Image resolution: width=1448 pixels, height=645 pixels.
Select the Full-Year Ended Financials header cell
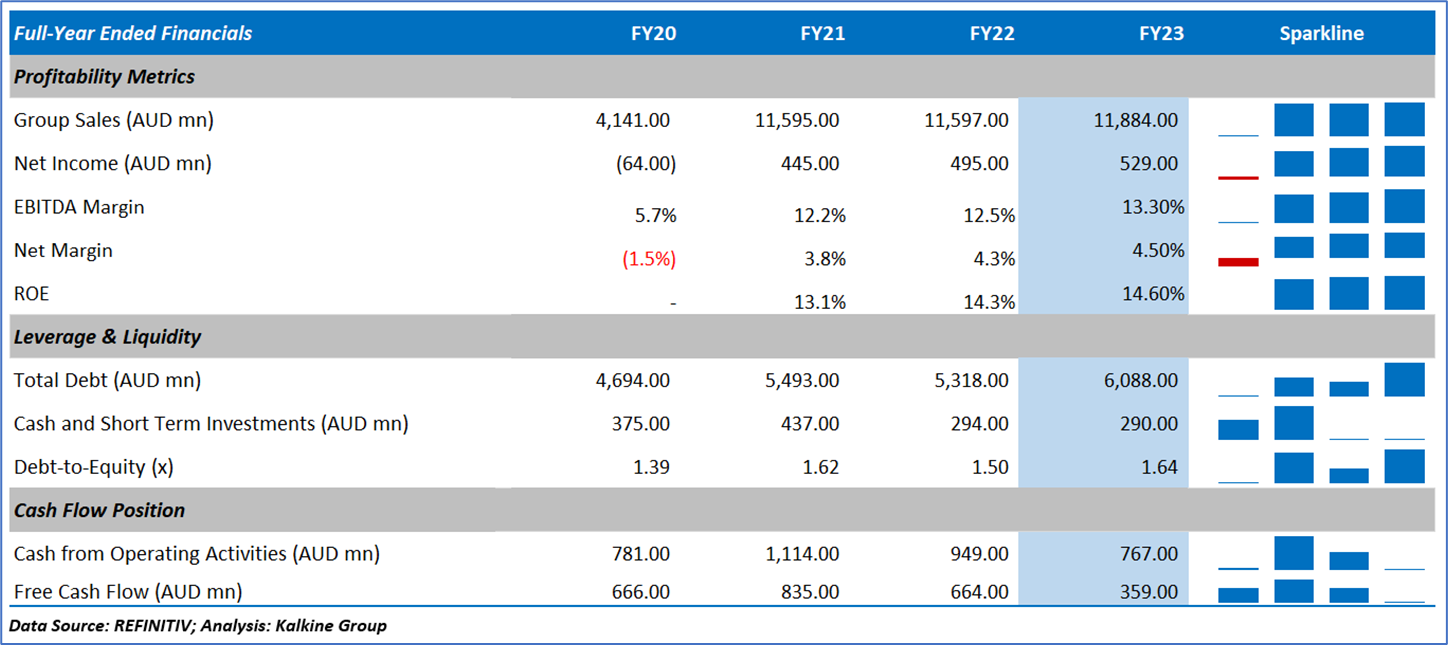(x=133, y=33)
